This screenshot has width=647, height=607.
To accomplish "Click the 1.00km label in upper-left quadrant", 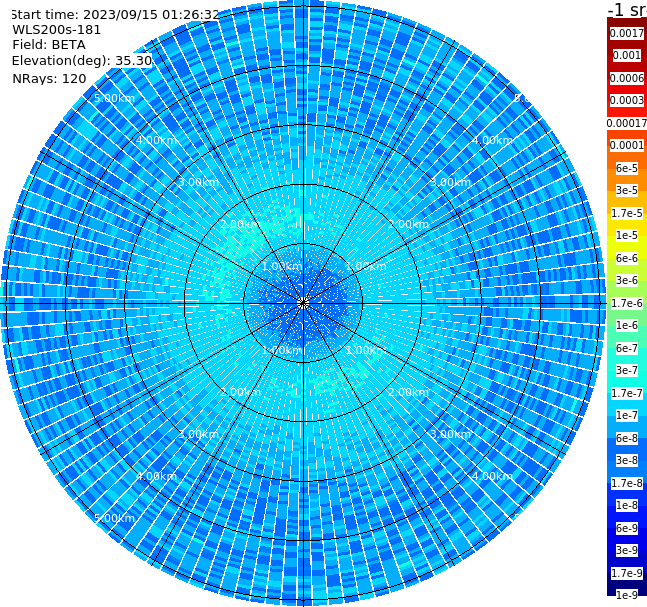I will tap(283, 266).
